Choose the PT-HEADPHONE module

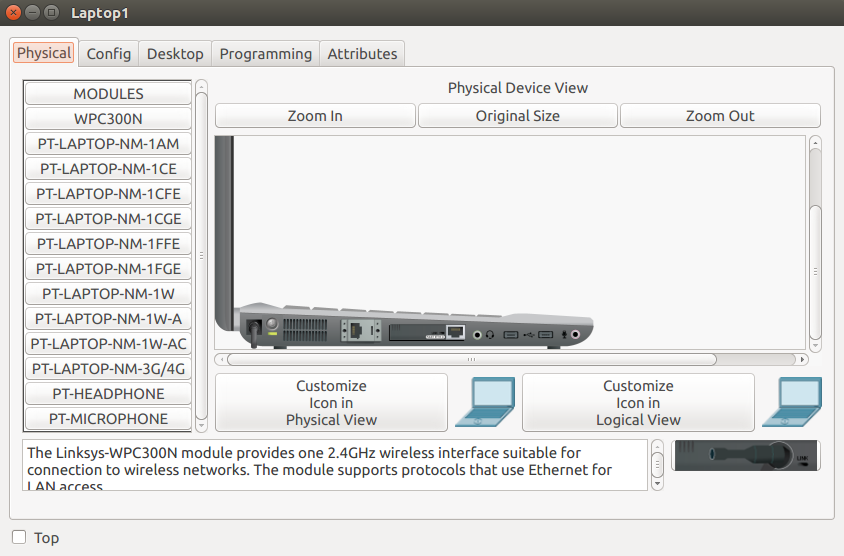click(x=108, y=394)
